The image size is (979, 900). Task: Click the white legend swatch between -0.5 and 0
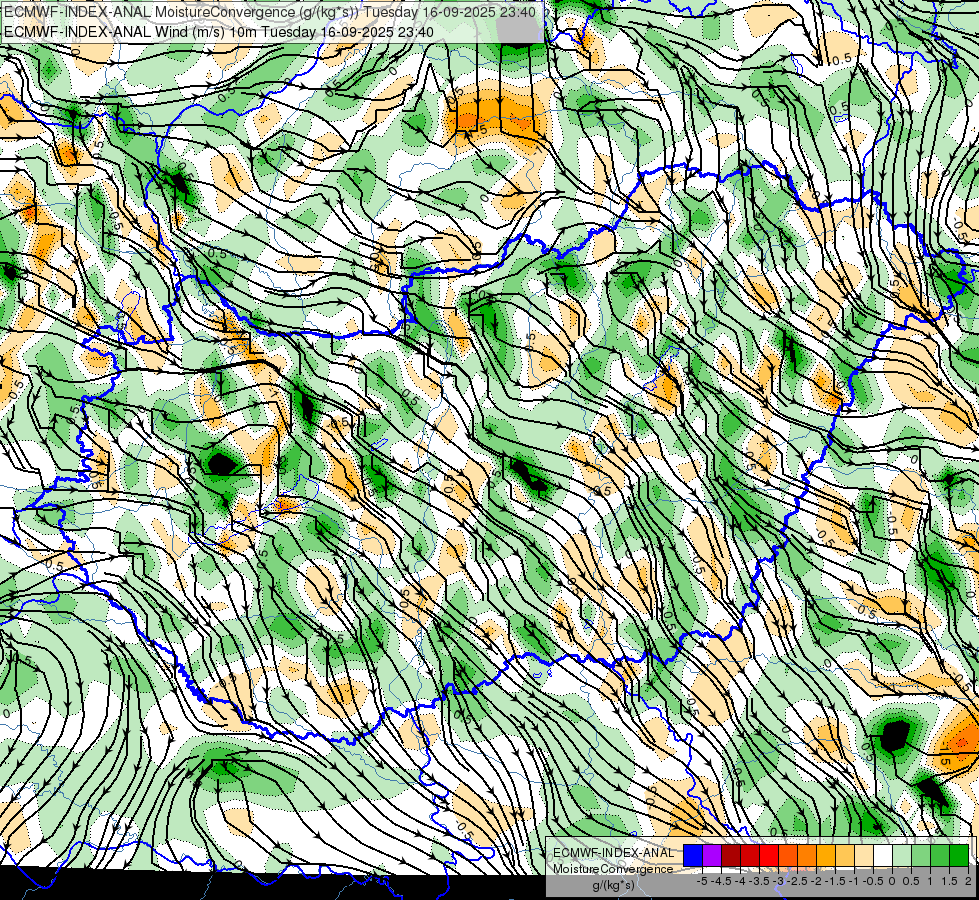pos(882,855)
